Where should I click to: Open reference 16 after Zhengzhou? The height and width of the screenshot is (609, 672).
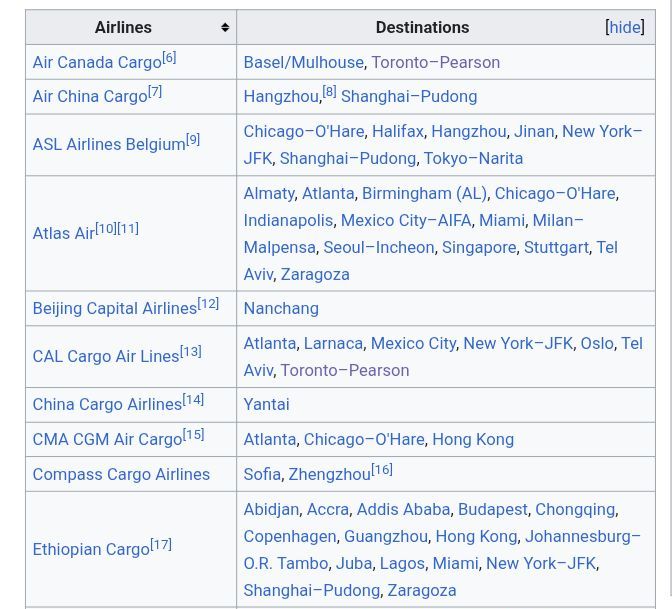click(x=382, y=470)
